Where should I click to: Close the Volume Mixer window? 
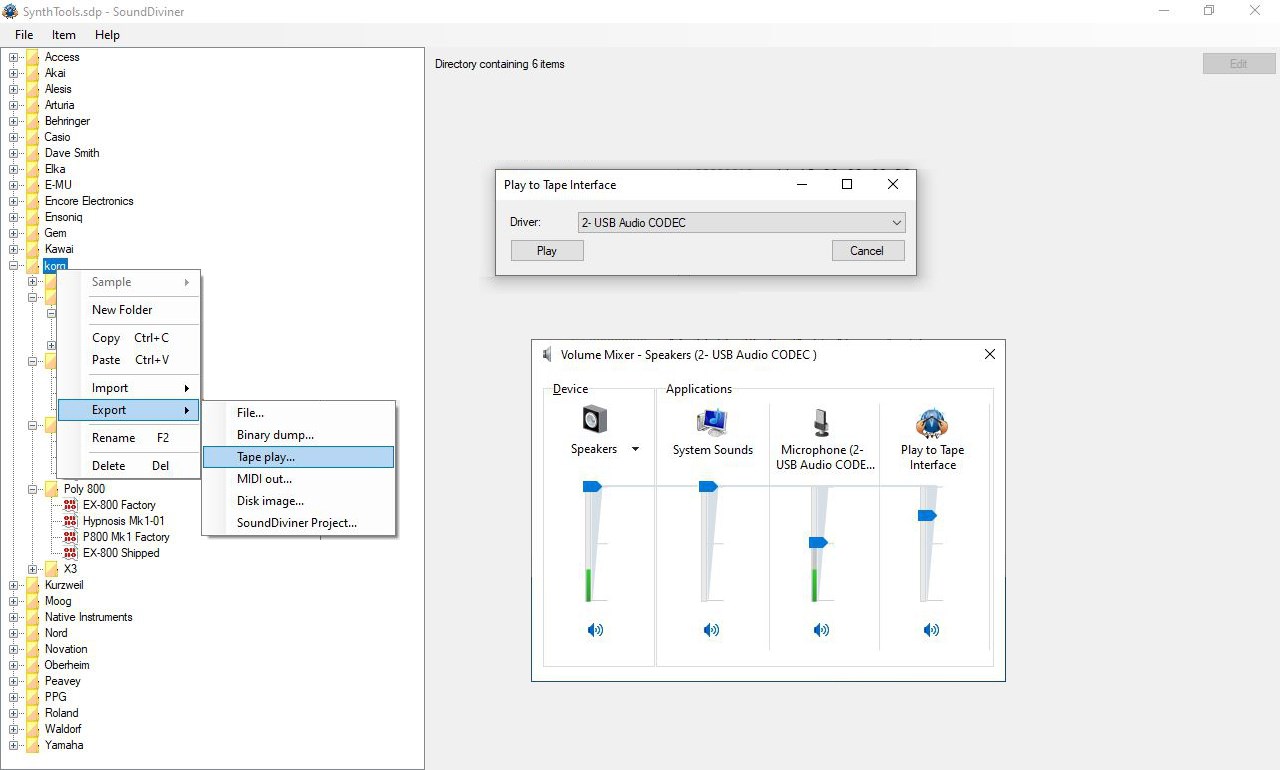tap(989, 354)
